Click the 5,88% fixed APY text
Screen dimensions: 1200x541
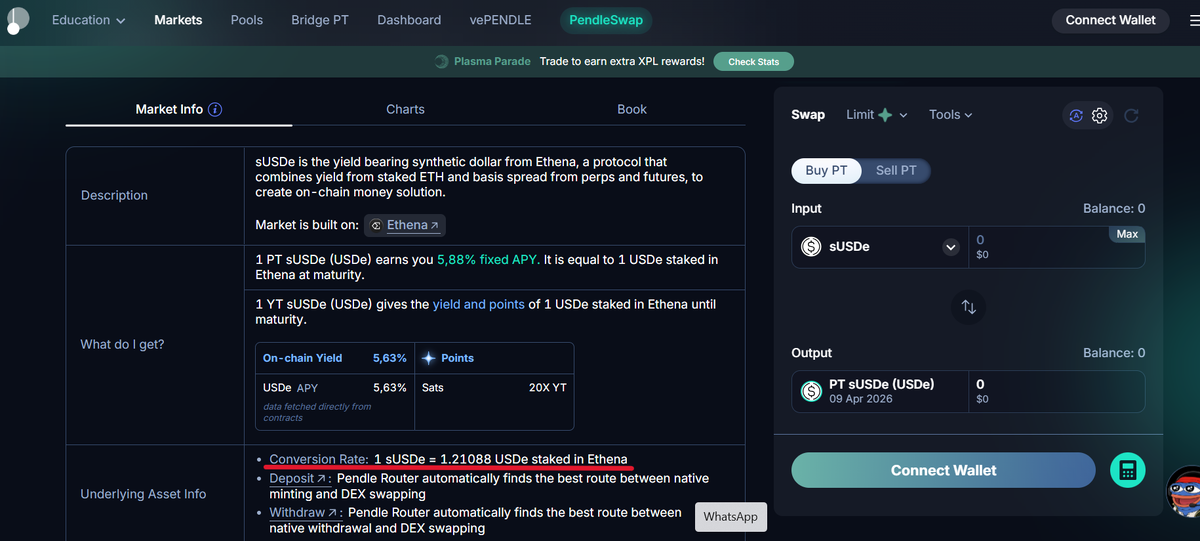point(488,259)
